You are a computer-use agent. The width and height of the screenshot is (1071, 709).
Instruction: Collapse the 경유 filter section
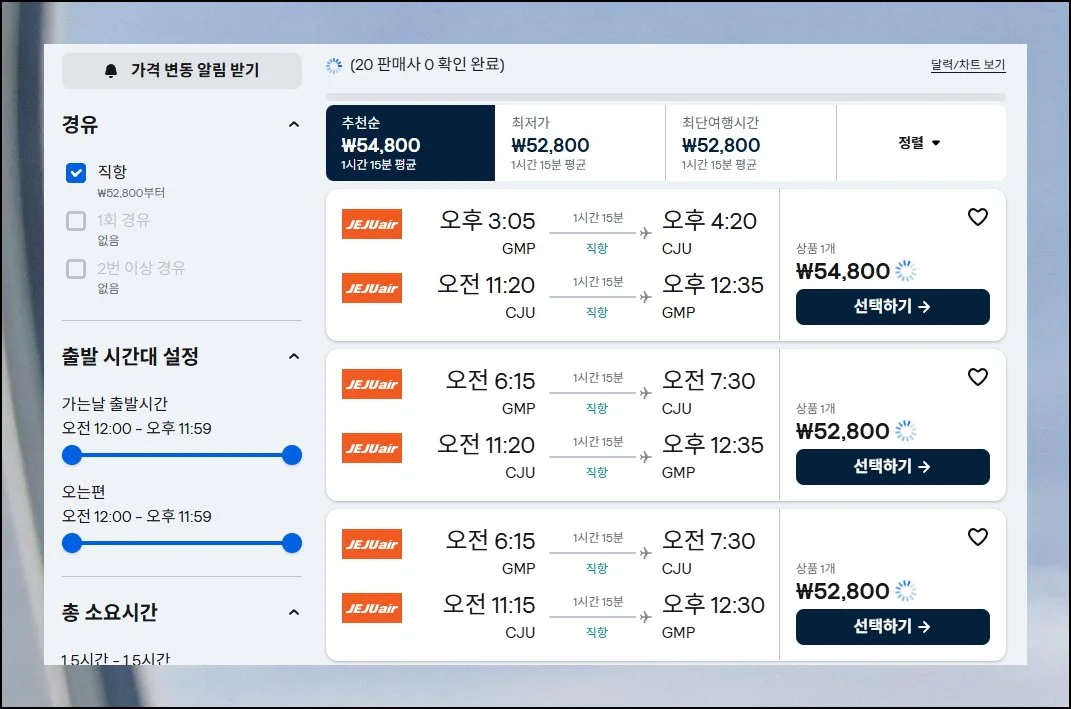[293, 125]
